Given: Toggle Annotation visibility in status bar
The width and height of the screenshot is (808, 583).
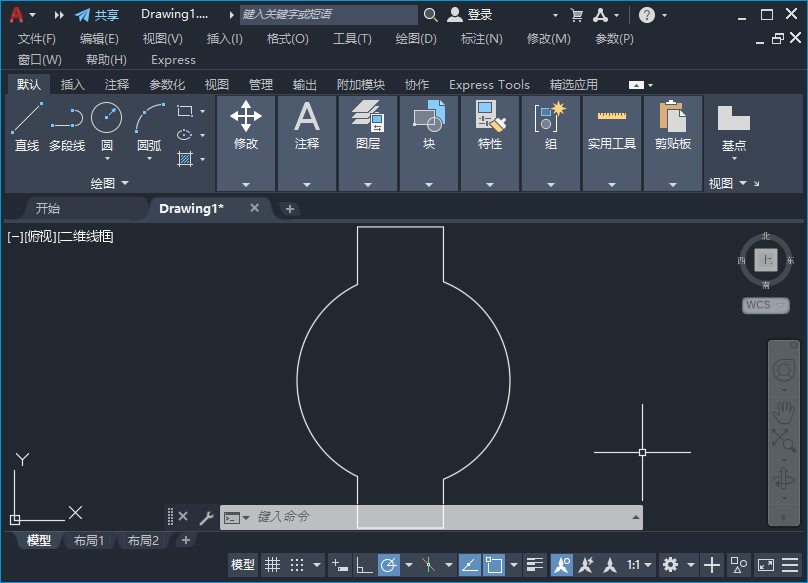Looking at the screenshot, I should [562, 565].
